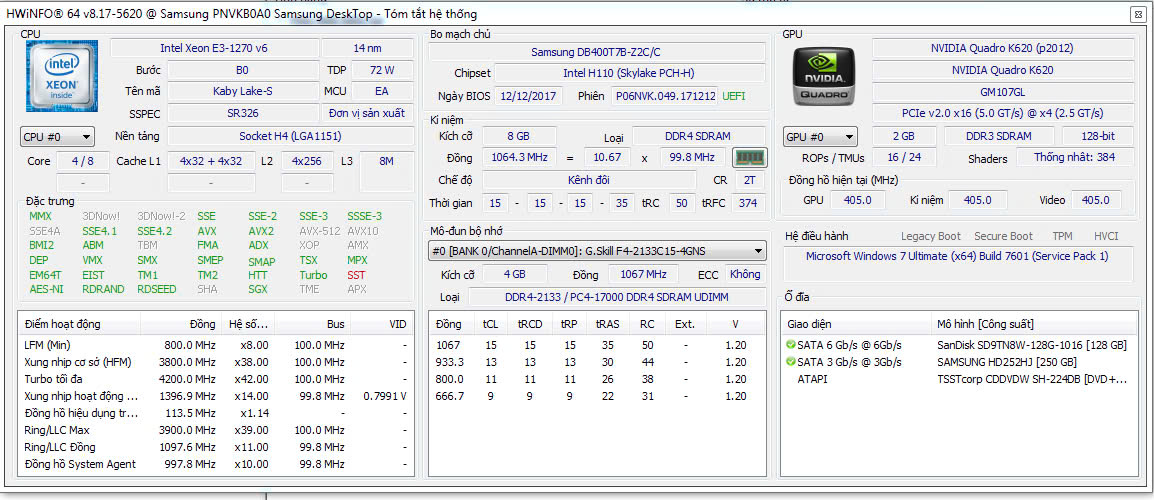Click the Intel Xeon Inside CPU logo

point(62,74)
